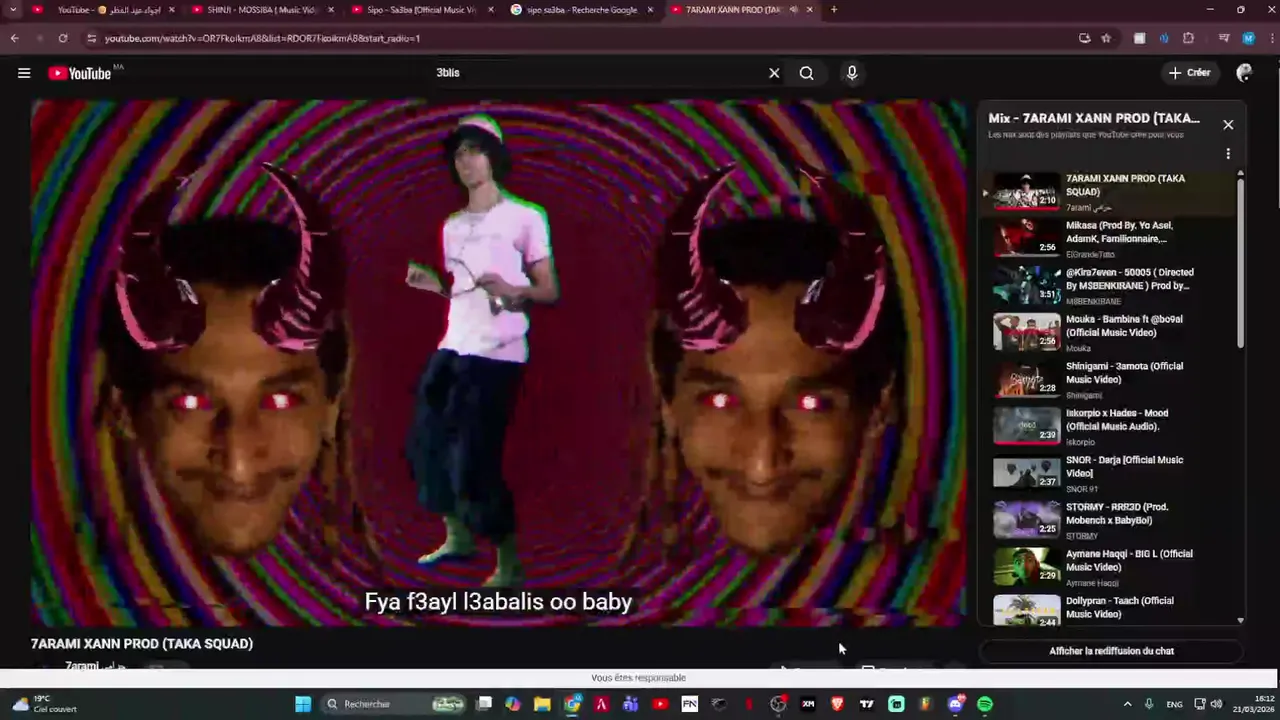Close the Sipo - Sa3ba tab
1280x720 pixels.
(491, 10)
